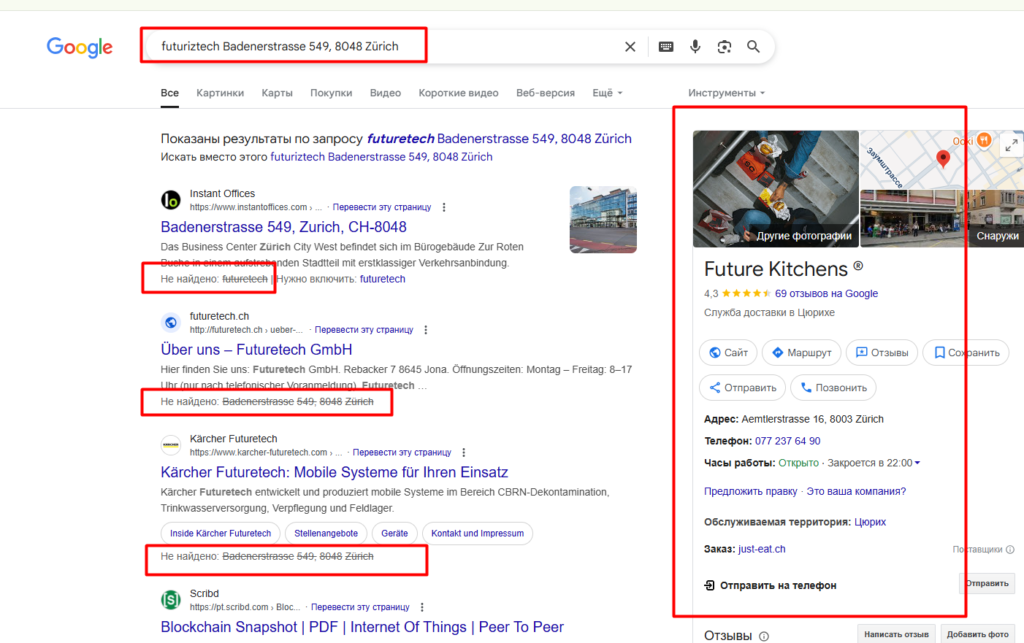1024x643 pixels.
Task: Open the 69 отзывов на Google link
Action: [826, 294]
